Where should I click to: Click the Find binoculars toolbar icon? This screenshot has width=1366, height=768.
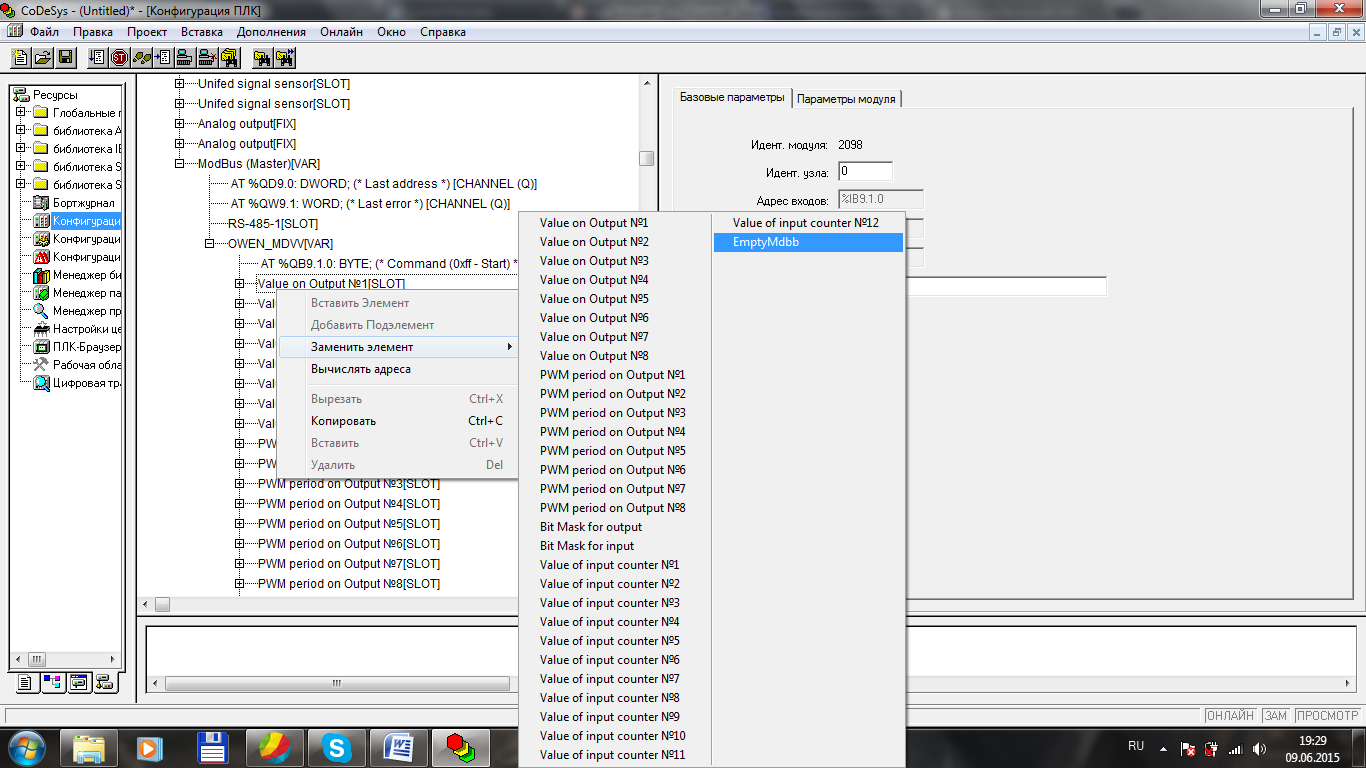[x=263, y=57]
